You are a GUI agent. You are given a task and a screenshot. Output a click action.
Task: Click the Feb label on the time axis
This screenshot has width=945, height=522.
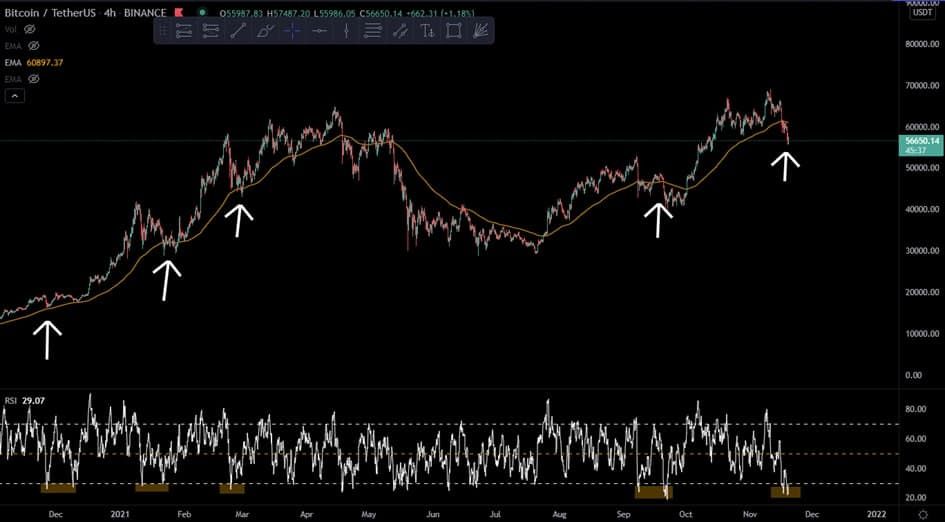click(x=184, y=514)
